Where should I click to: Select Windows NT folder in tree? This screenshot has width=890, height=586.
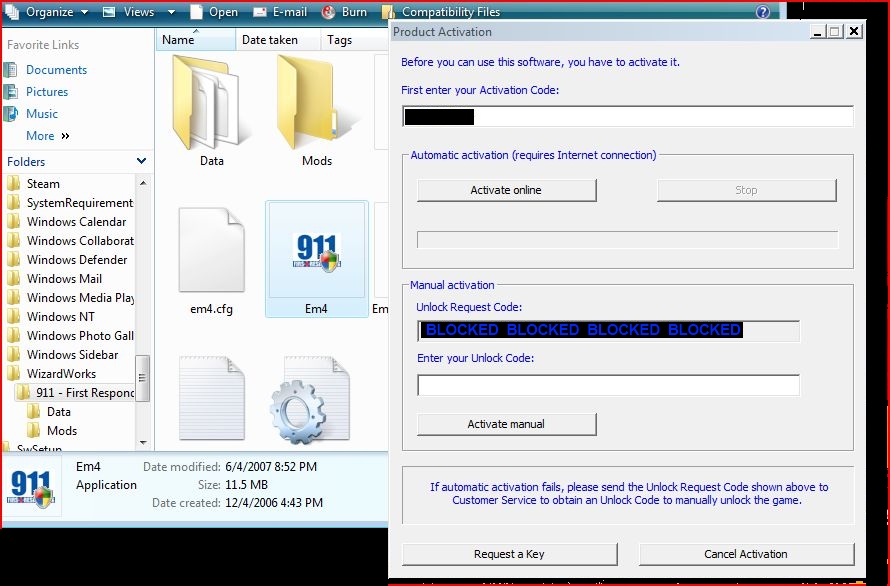pos(60,317)
